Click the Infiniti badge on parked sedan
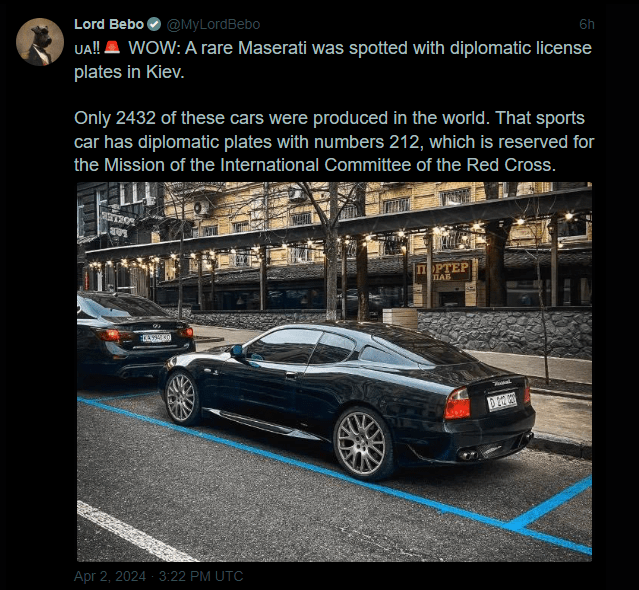639x590 pixels. [156, 326]
